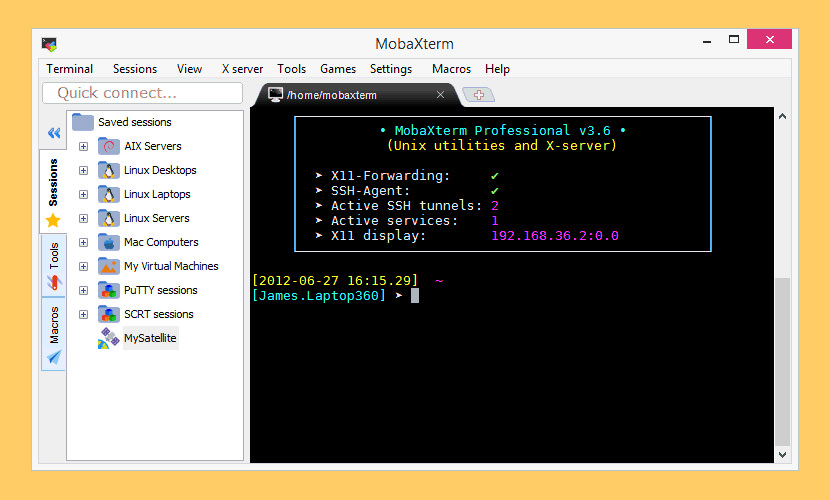The image size is (830, 500).
Task: Select the Linux Servers label
Action: (x=157, y=218)
